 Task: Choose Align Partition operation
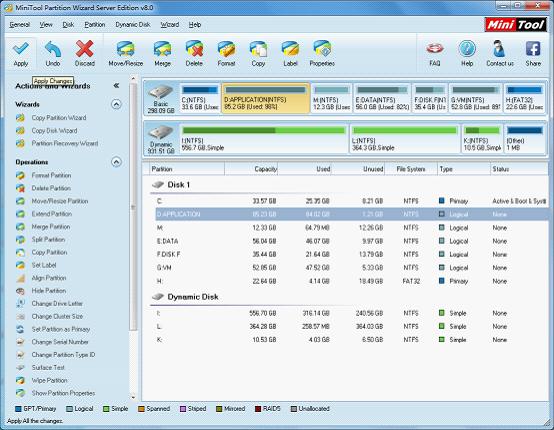point(49,278)
